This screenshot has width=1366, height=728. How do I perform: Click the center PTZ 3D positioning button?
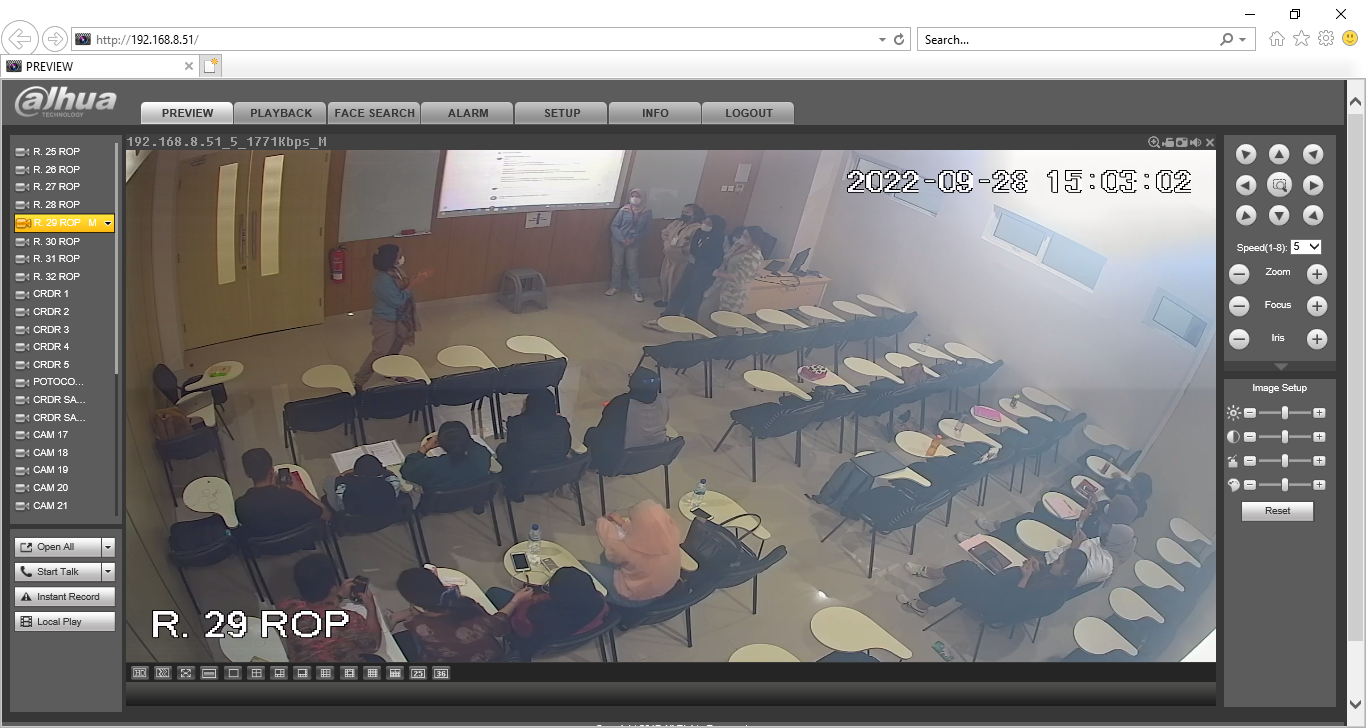(1279, 185)
